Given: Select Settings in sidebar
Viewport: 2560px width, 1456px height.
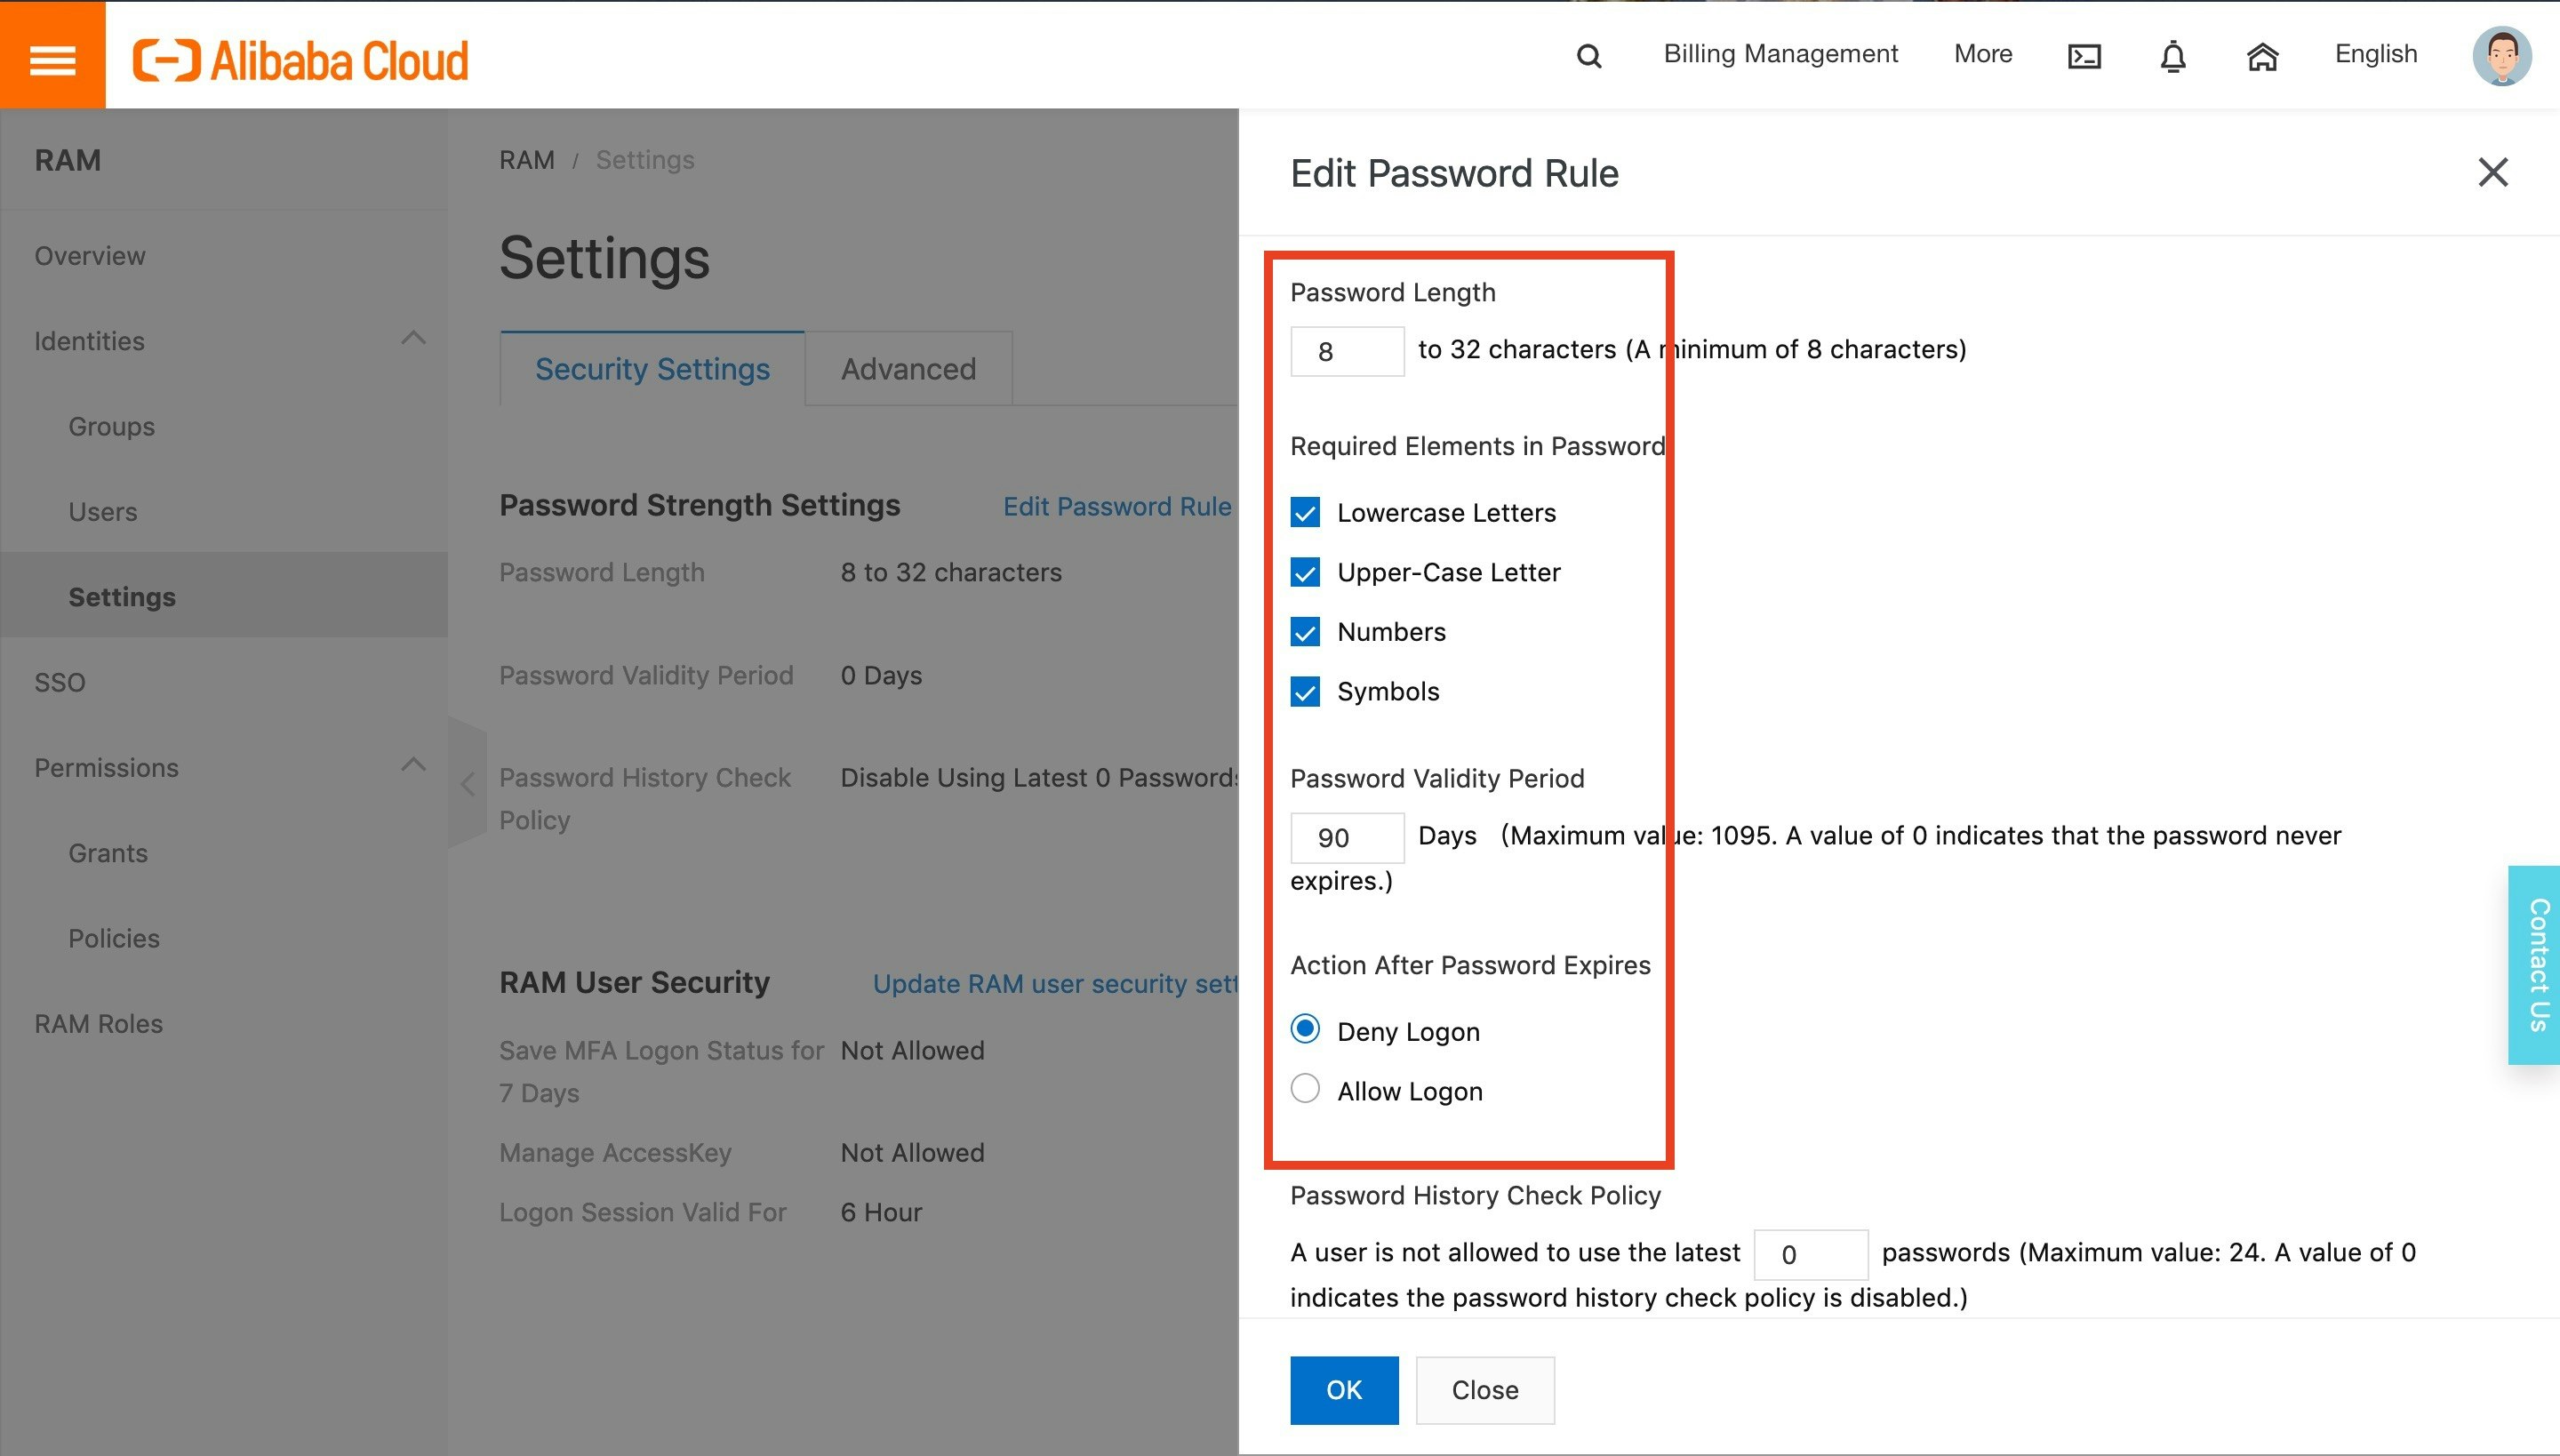Looking at the screenshot, I should click(x=122, y=597).
